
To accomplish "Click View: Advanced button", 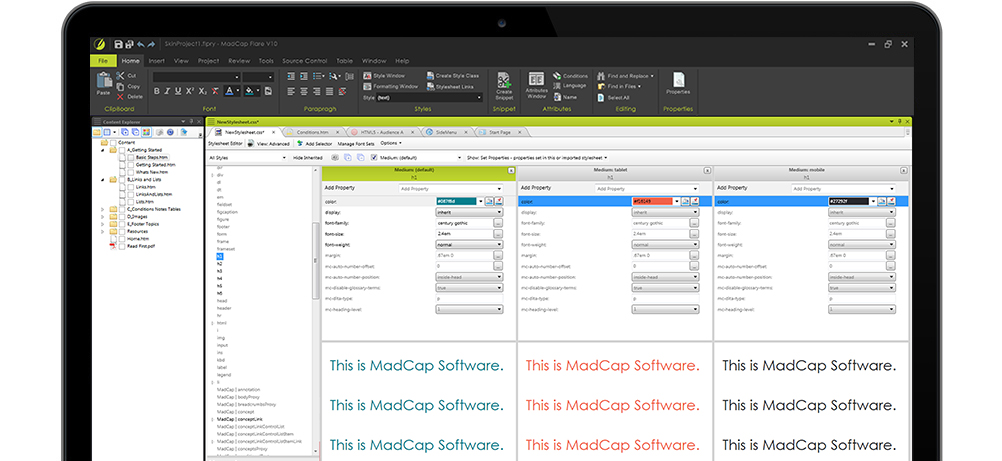I will click(x=270, y=144).
